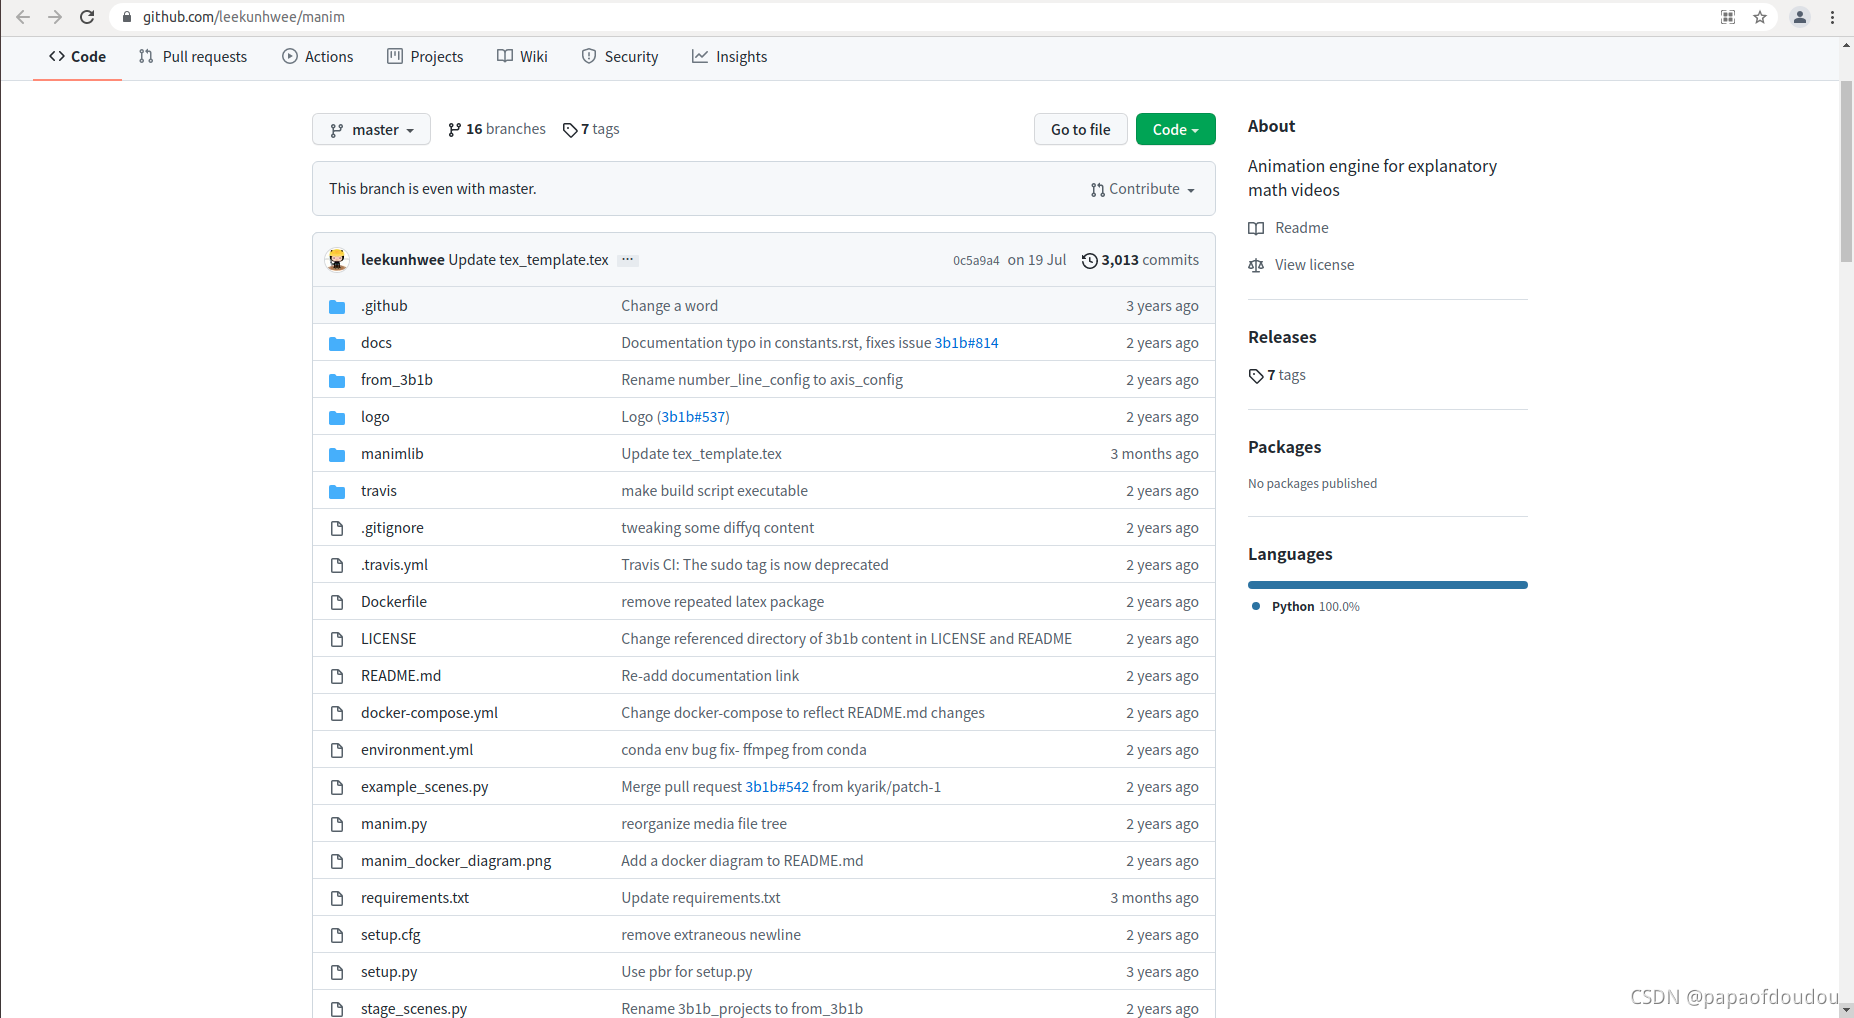Image resolution: width=1854 pixels, height=1018 pixels.
Task: Open the Code tab
Action: click(77, 57)
